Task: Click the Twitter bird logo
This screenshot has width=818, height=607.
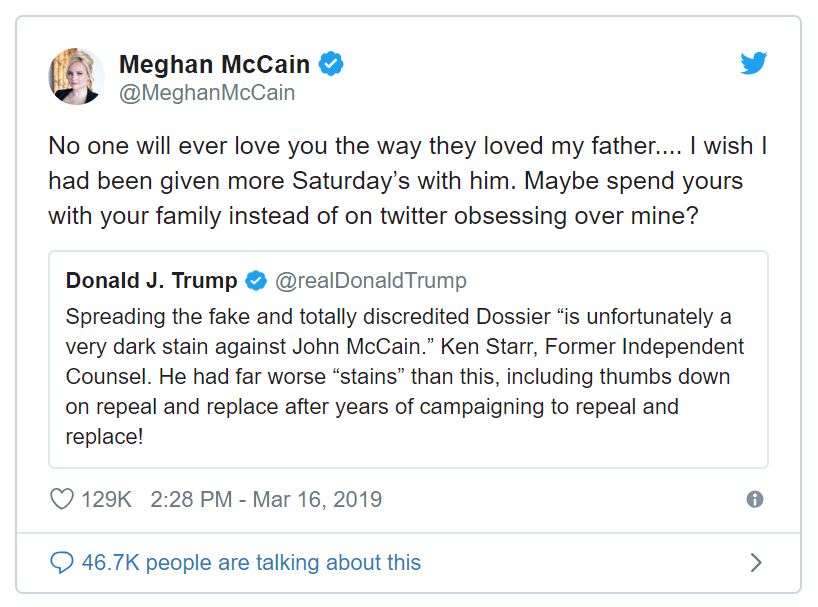Action: pyautogui.click(x=753, y=64)
